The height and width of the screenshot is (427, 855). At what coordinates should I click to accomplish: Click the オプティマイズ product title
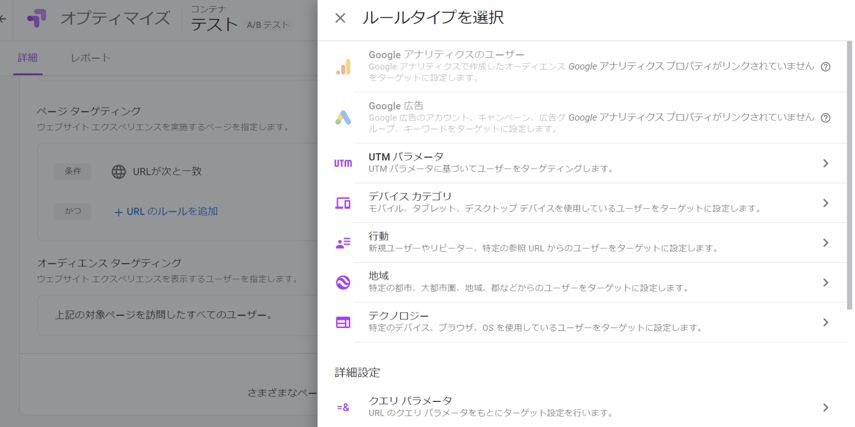[115, 19]
